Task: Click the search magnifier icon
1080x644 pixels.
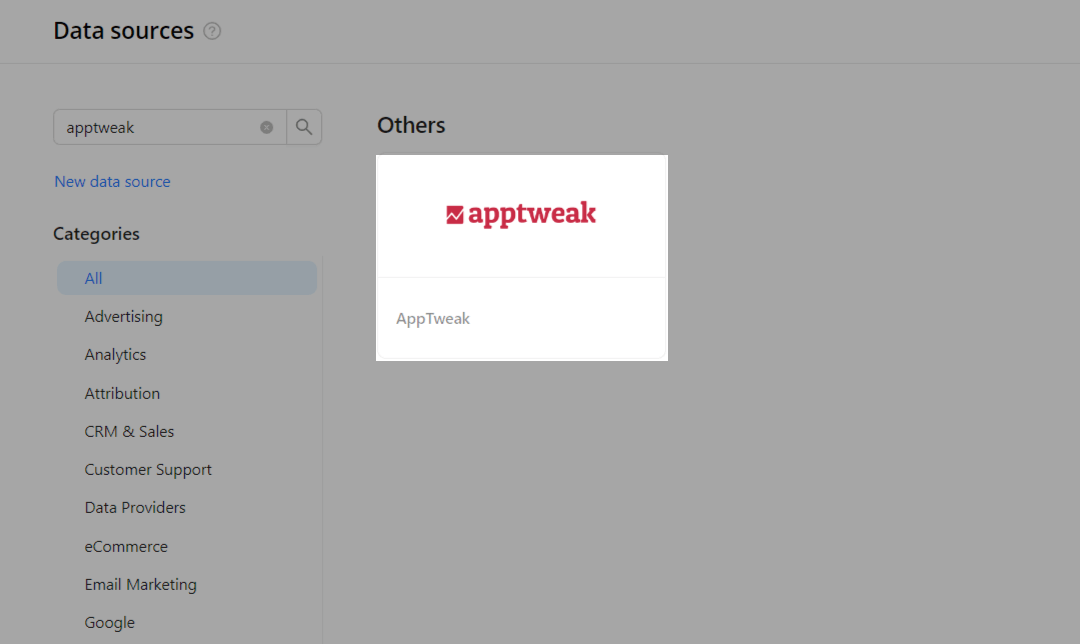Action: (x=304, y=127)
